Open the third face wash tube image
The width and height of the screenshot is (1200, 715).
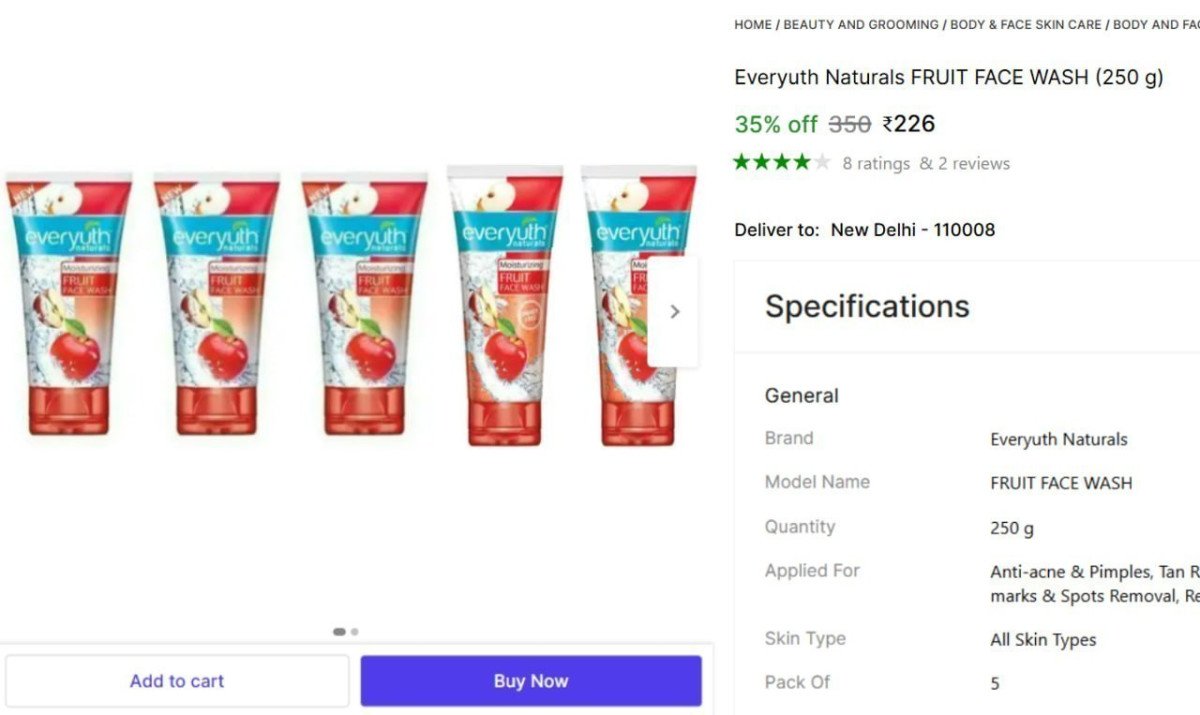click(365, 305)
